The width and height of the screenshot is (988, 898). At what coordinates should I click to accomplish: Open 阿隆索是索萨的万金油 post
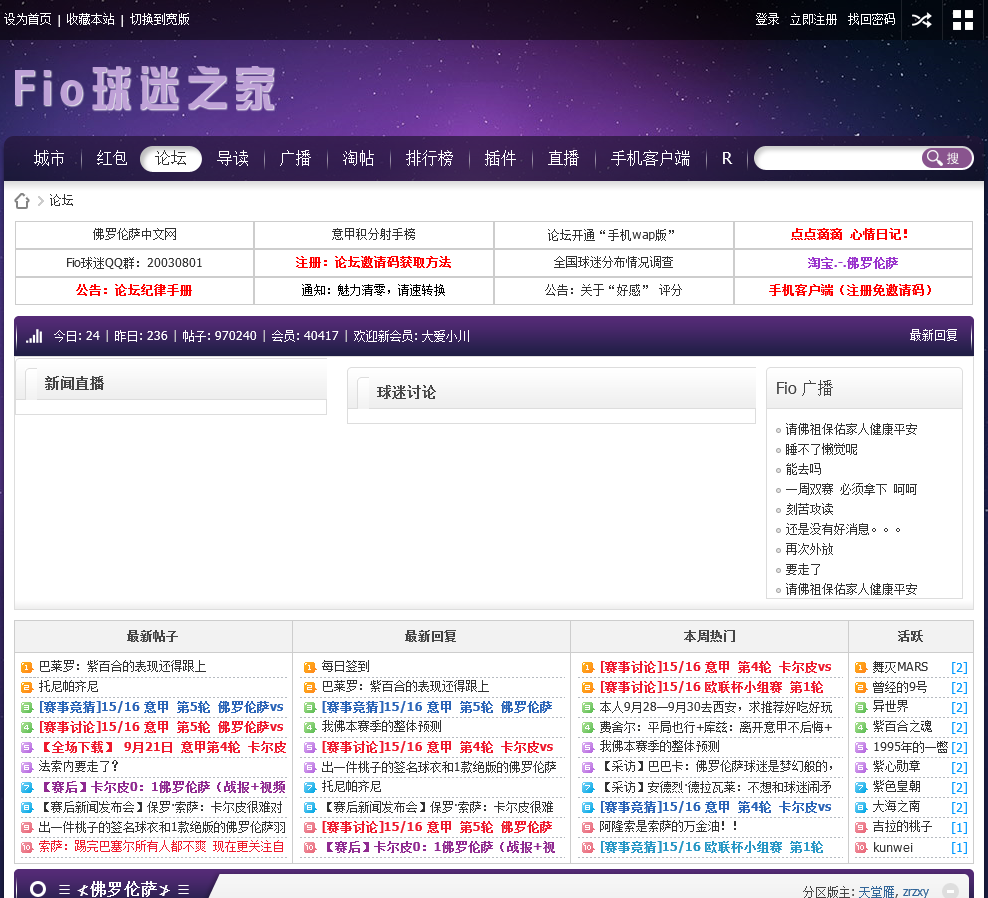[669, 826]
